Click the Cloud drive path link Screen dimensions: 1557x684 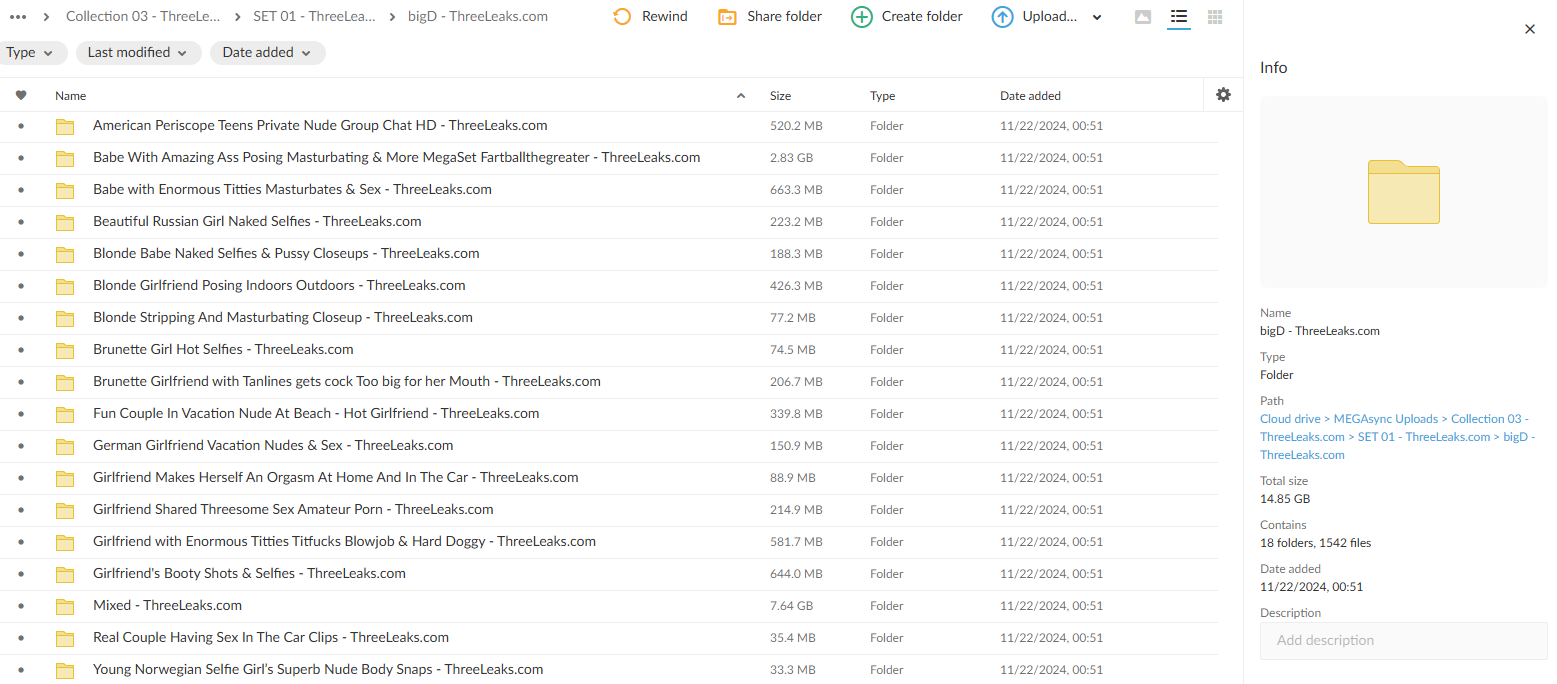[x=1289, y=419]
